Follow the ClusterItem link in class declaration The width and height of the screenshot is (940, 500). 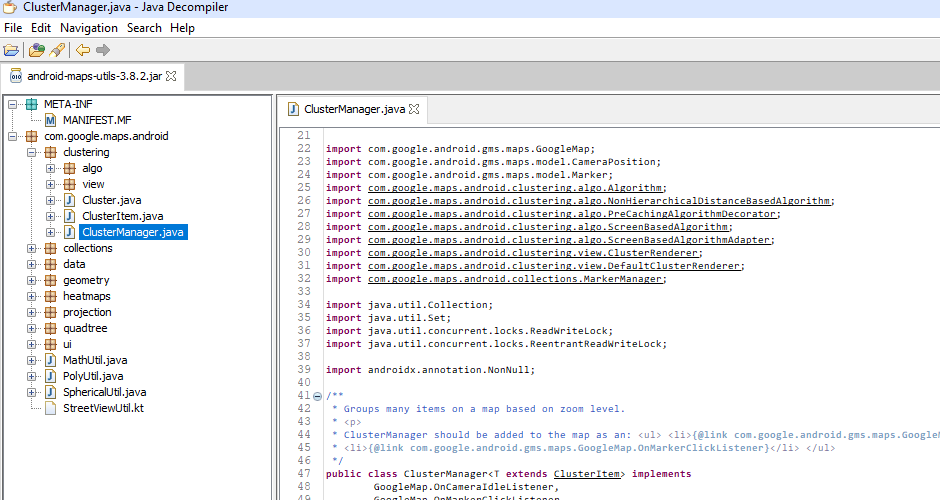coord(586,474)
